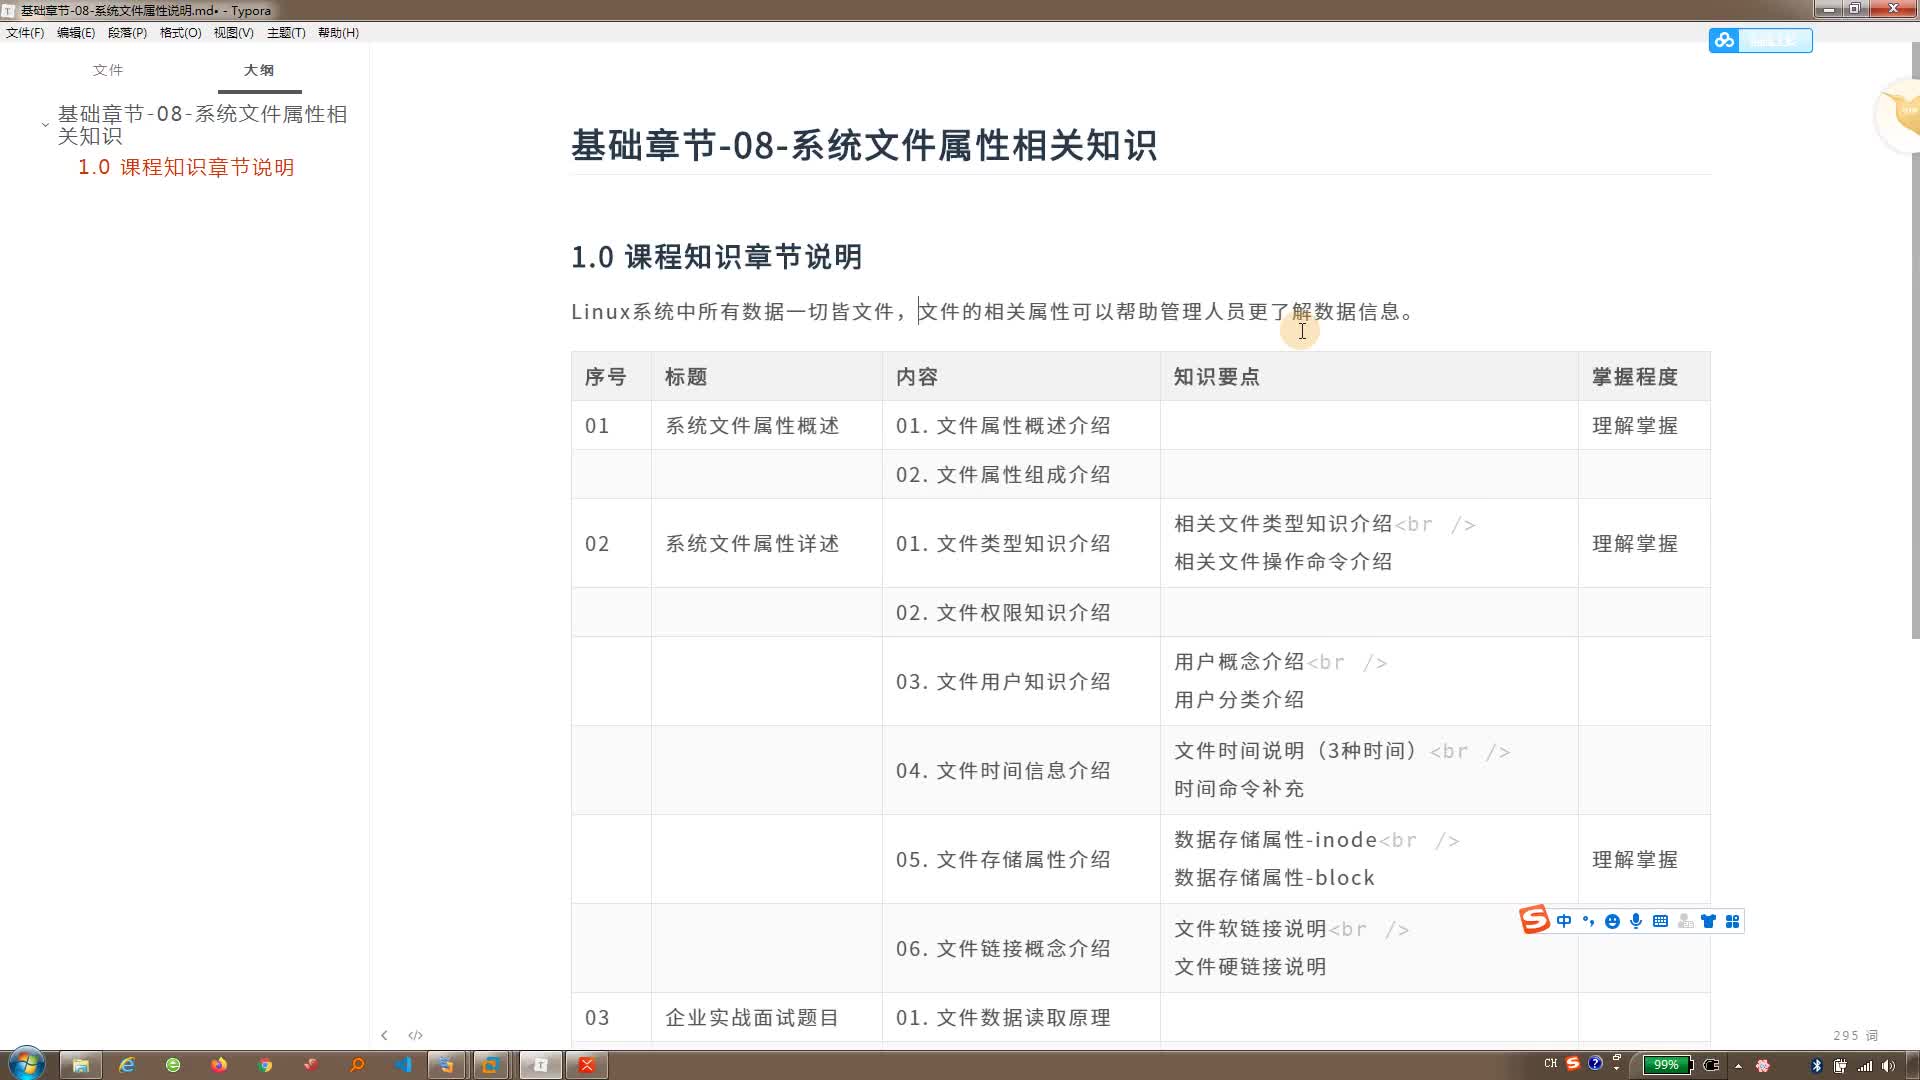Switch sidebar to the 文件 tab
1920x1080 pixels.
tap(108, 70)
